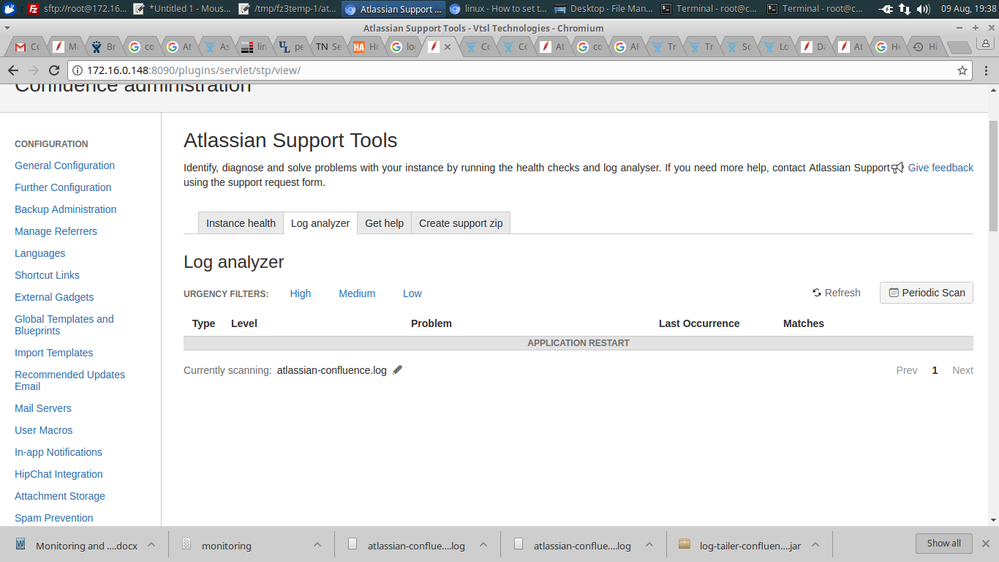The height and width of the screenshot is (562, 999).
Task: Switch to Desktop File Manager in taskbar
Action: (604, 9)
